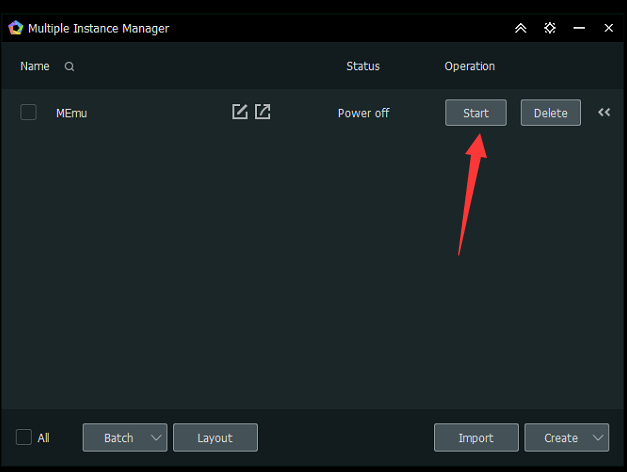Image resolution: width=627 pixels, height=472 pixels.
Task: Delete the MEmu instance
Action: [x=550, y=113]
